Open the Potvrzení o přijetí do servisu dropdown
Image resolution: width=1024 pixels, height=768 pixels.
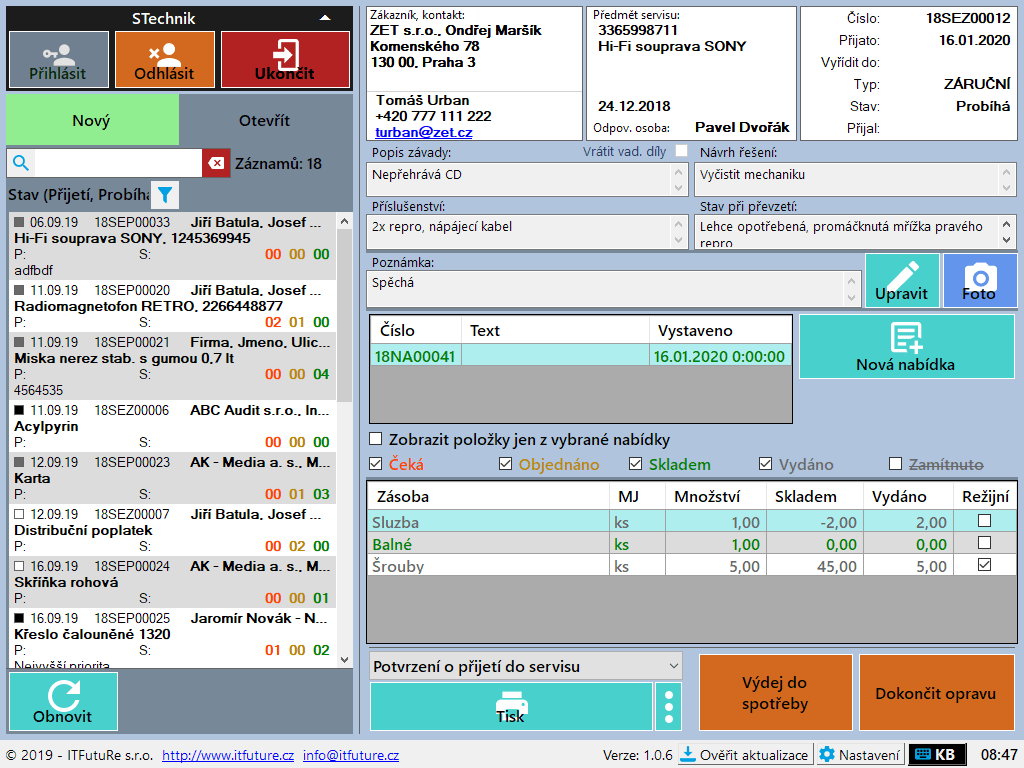click(x=526, y=666)
